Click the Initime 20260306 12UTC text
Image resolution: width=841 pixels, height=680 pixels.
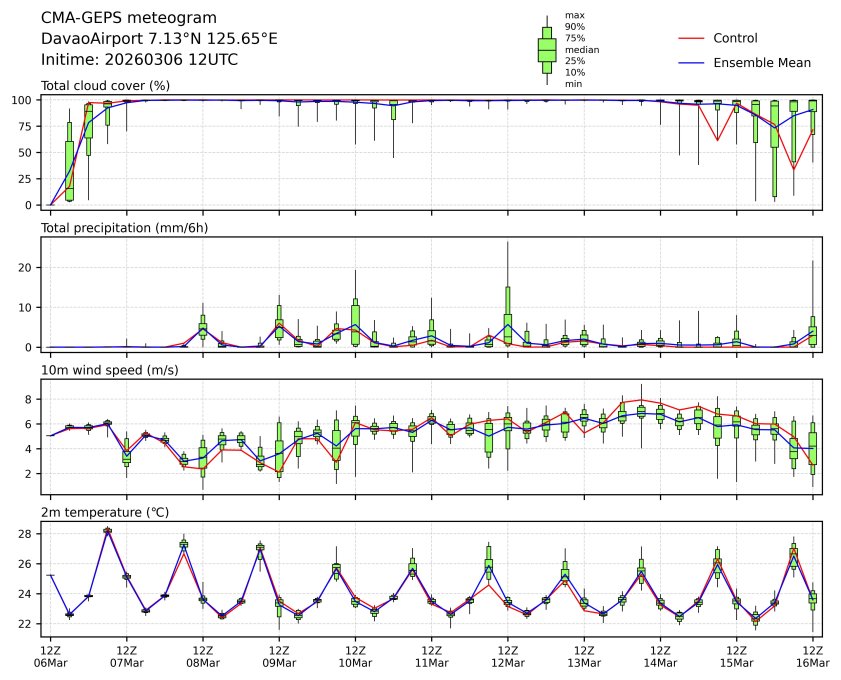(139, 60)
